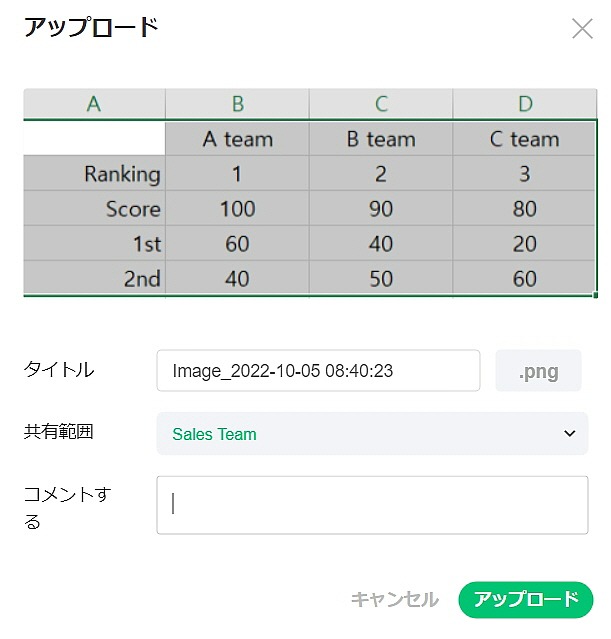Click column C header in preview

coord(381,104)
